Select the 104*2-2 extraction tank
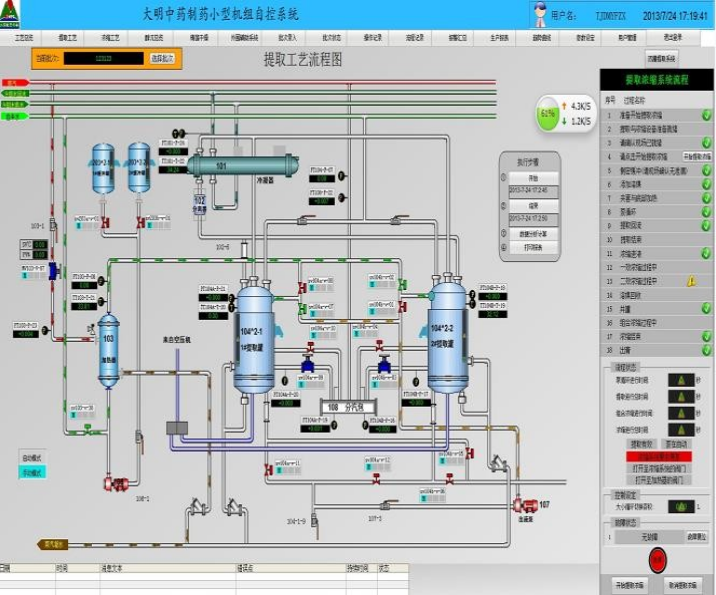This screenshot has width=716, height=595. click(447, 335)
